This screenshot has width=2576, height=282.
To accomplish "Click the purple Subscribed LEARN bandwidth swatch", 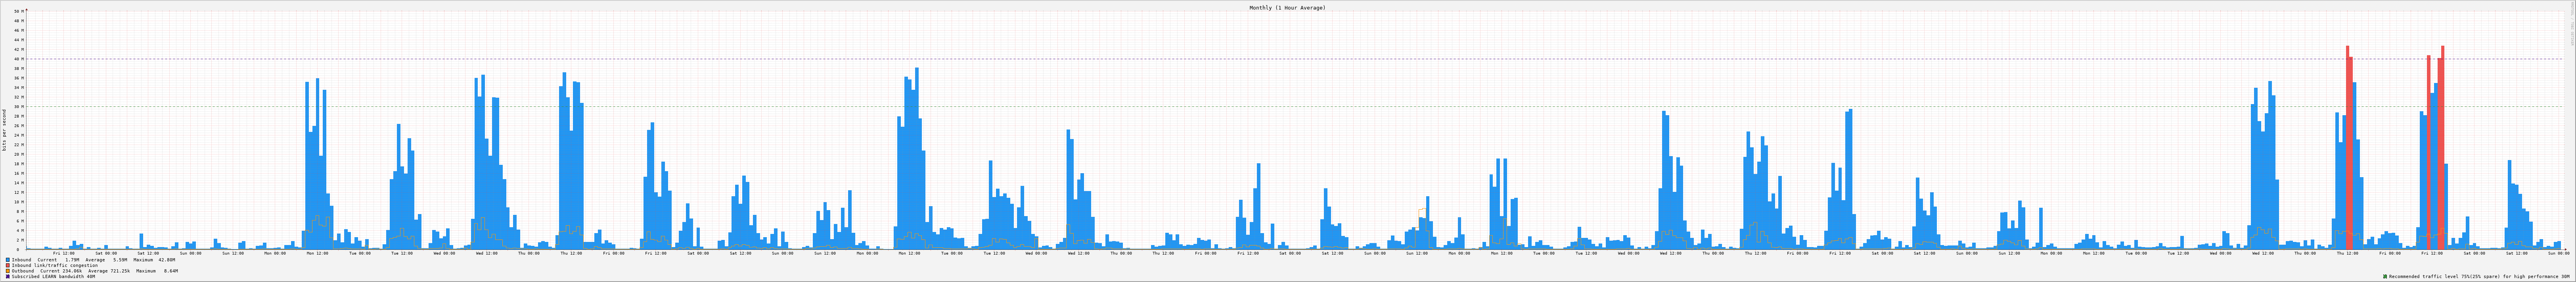I will 8,276.
